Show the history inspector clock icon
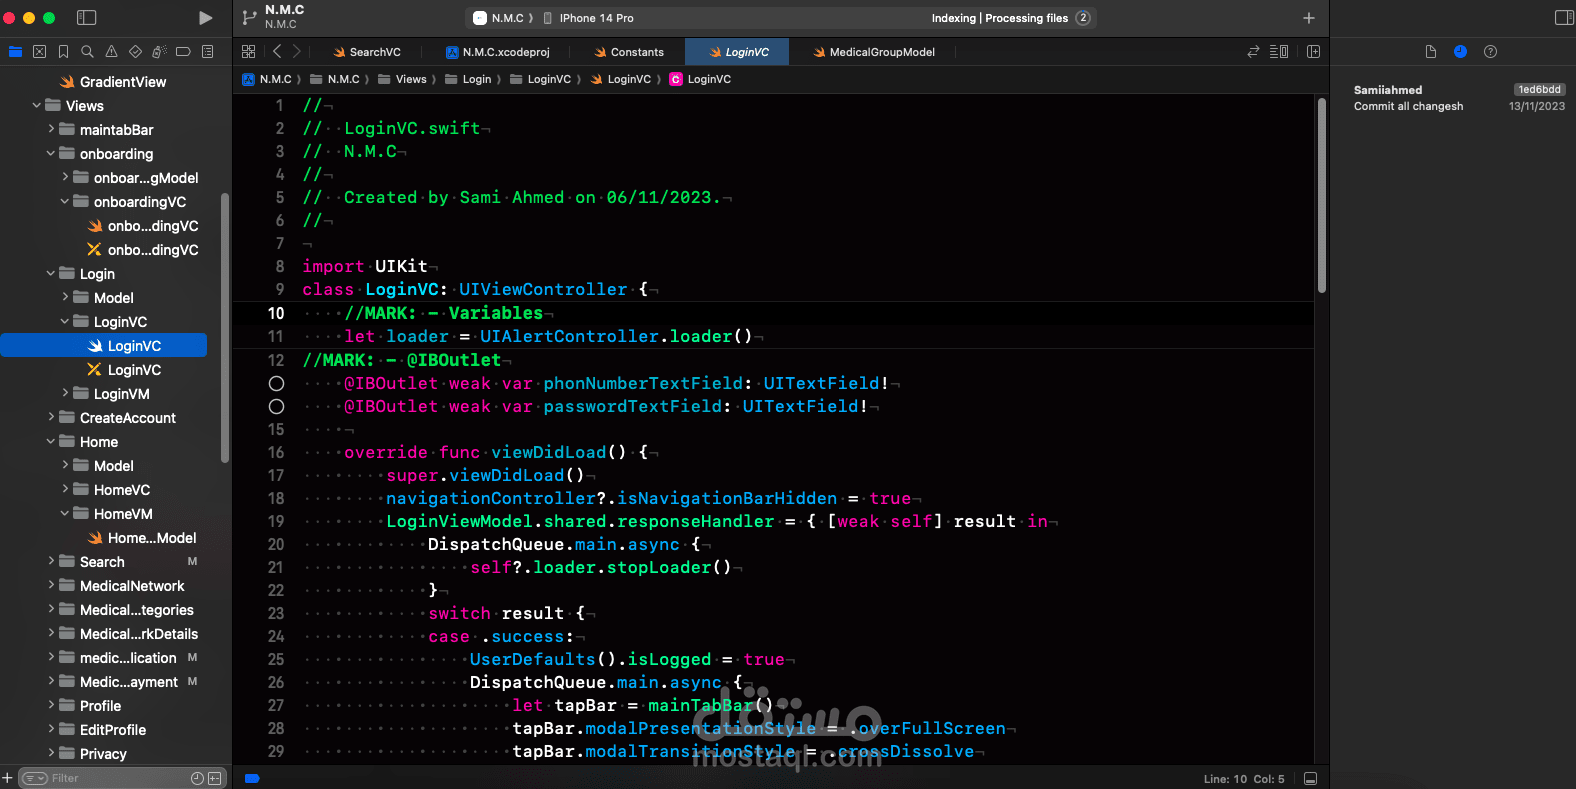This screenshot has height=789, width=1576. coord(1460,51)
